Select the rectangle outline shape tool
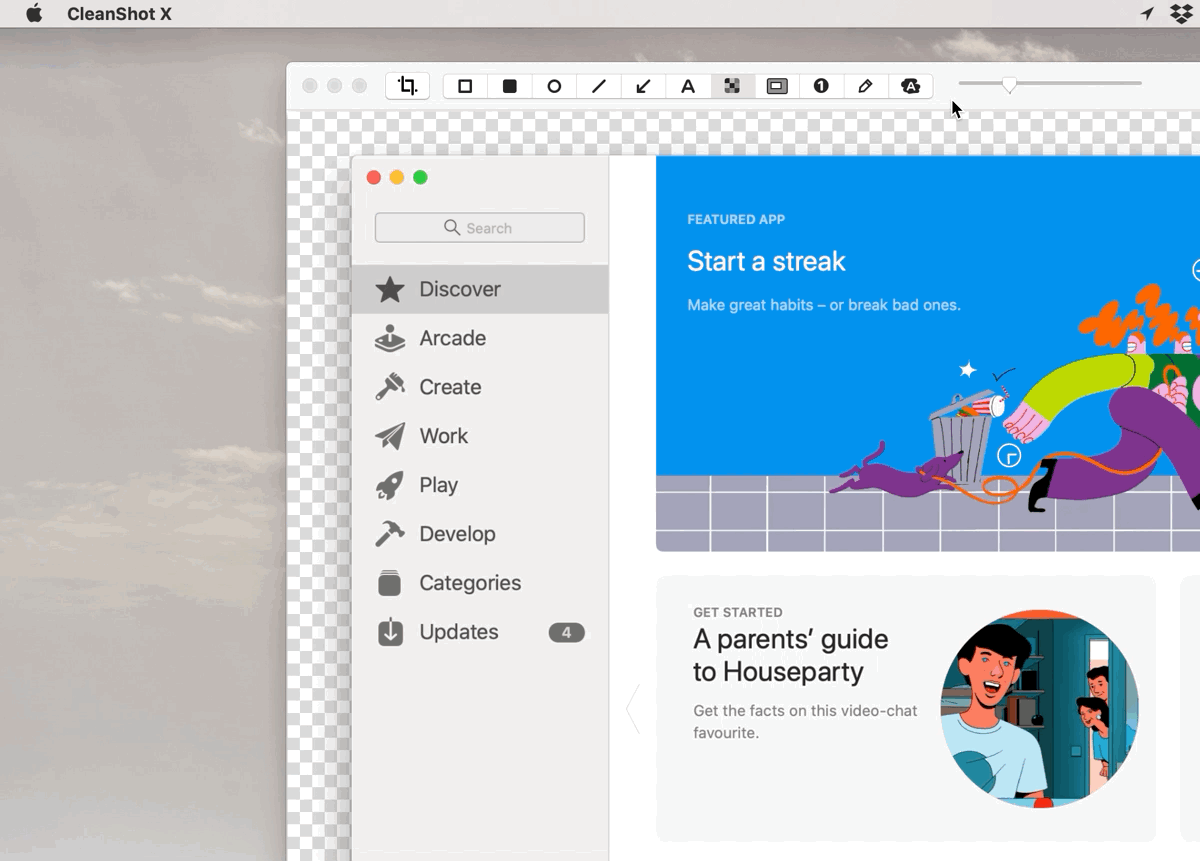 pos(464,86)
